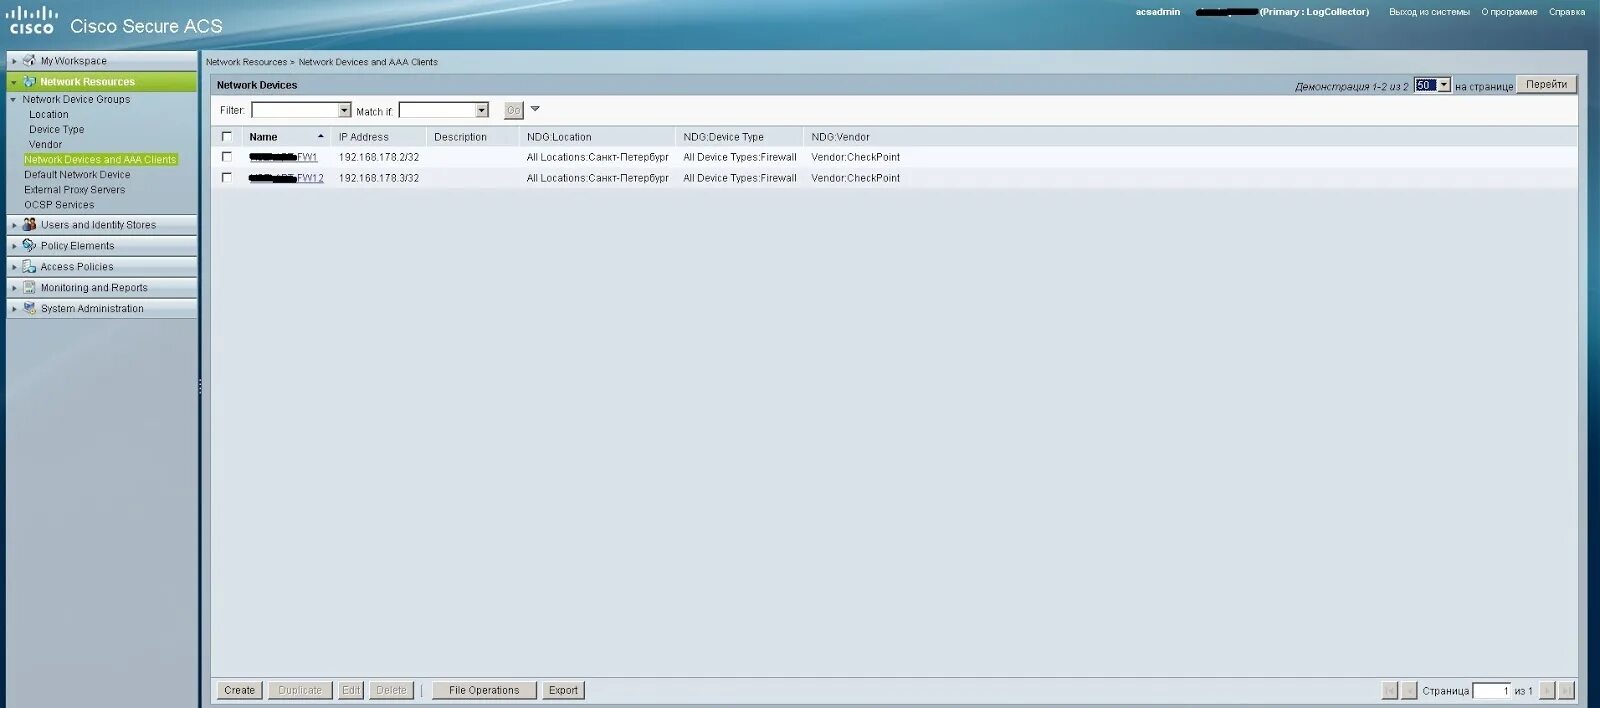This screenshot has width=1600, height=708.
Task: Go to first page arrow icon
Action: (1390, 691)
